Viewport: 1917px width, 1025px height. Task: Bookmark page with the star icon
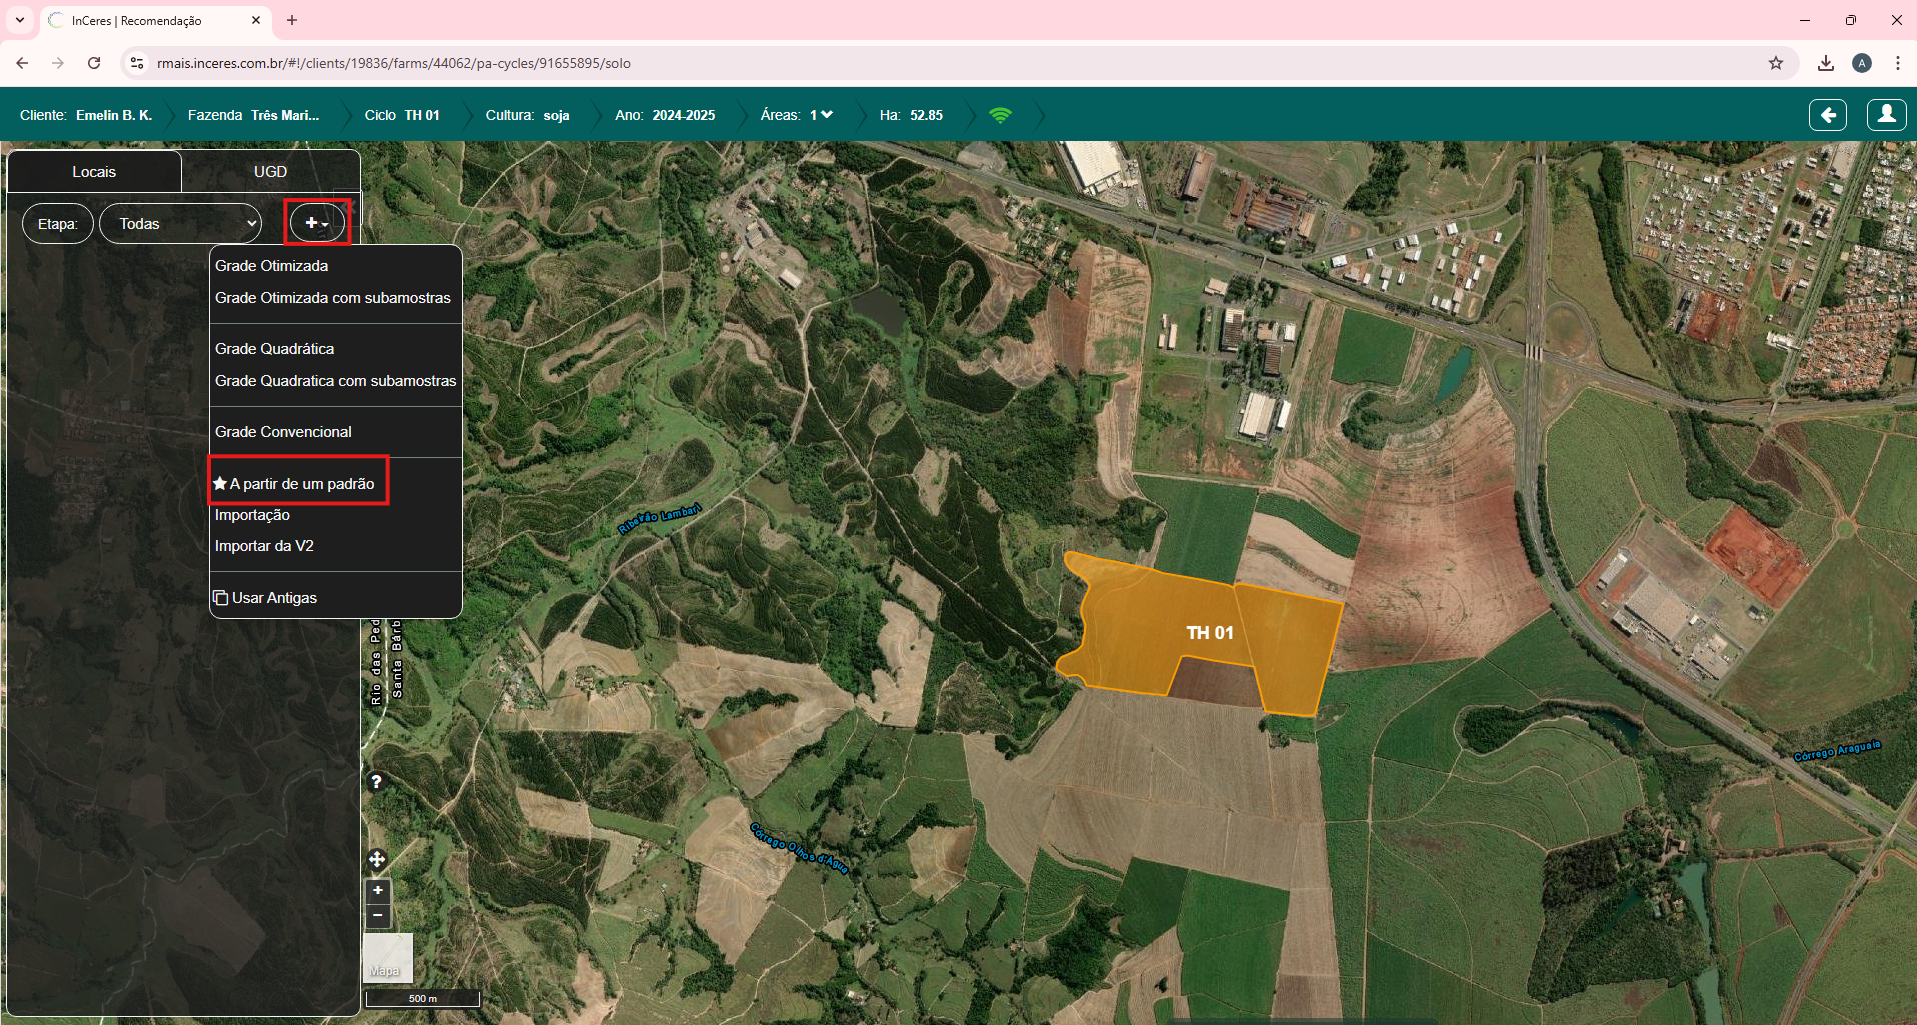[x=1776, y=63]
